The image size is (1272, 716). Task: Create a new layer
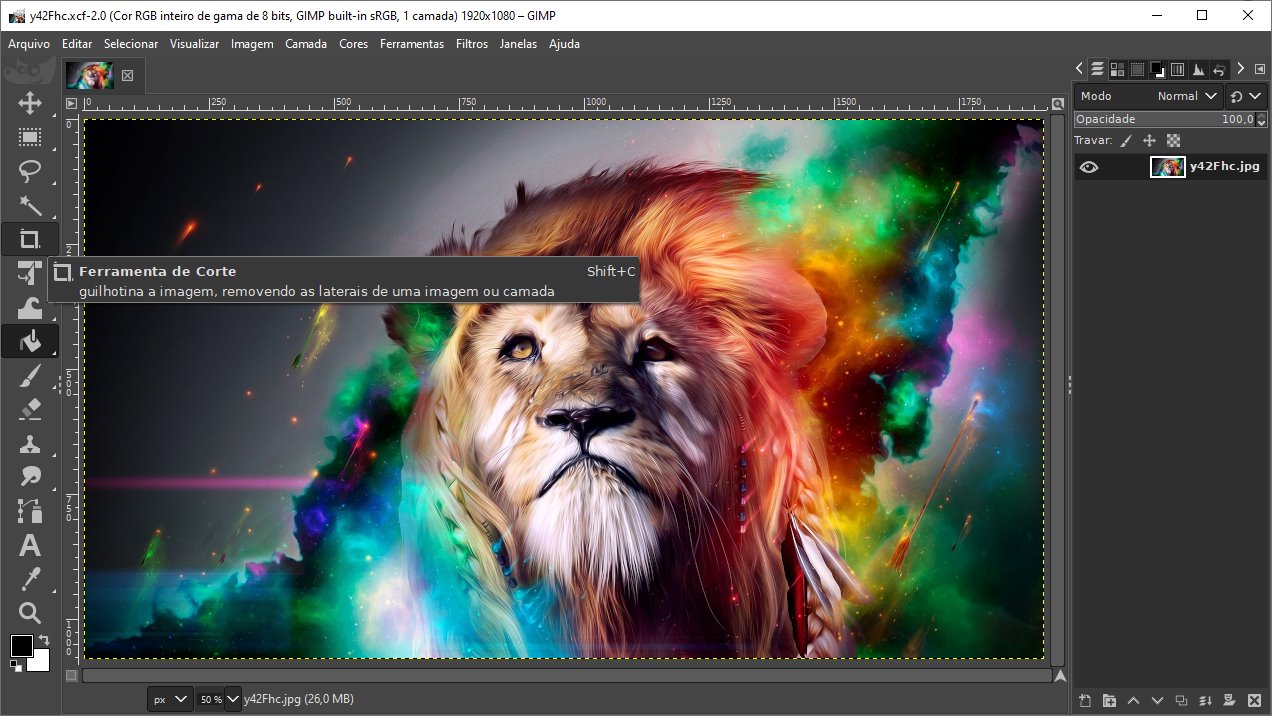[1085, 700]
